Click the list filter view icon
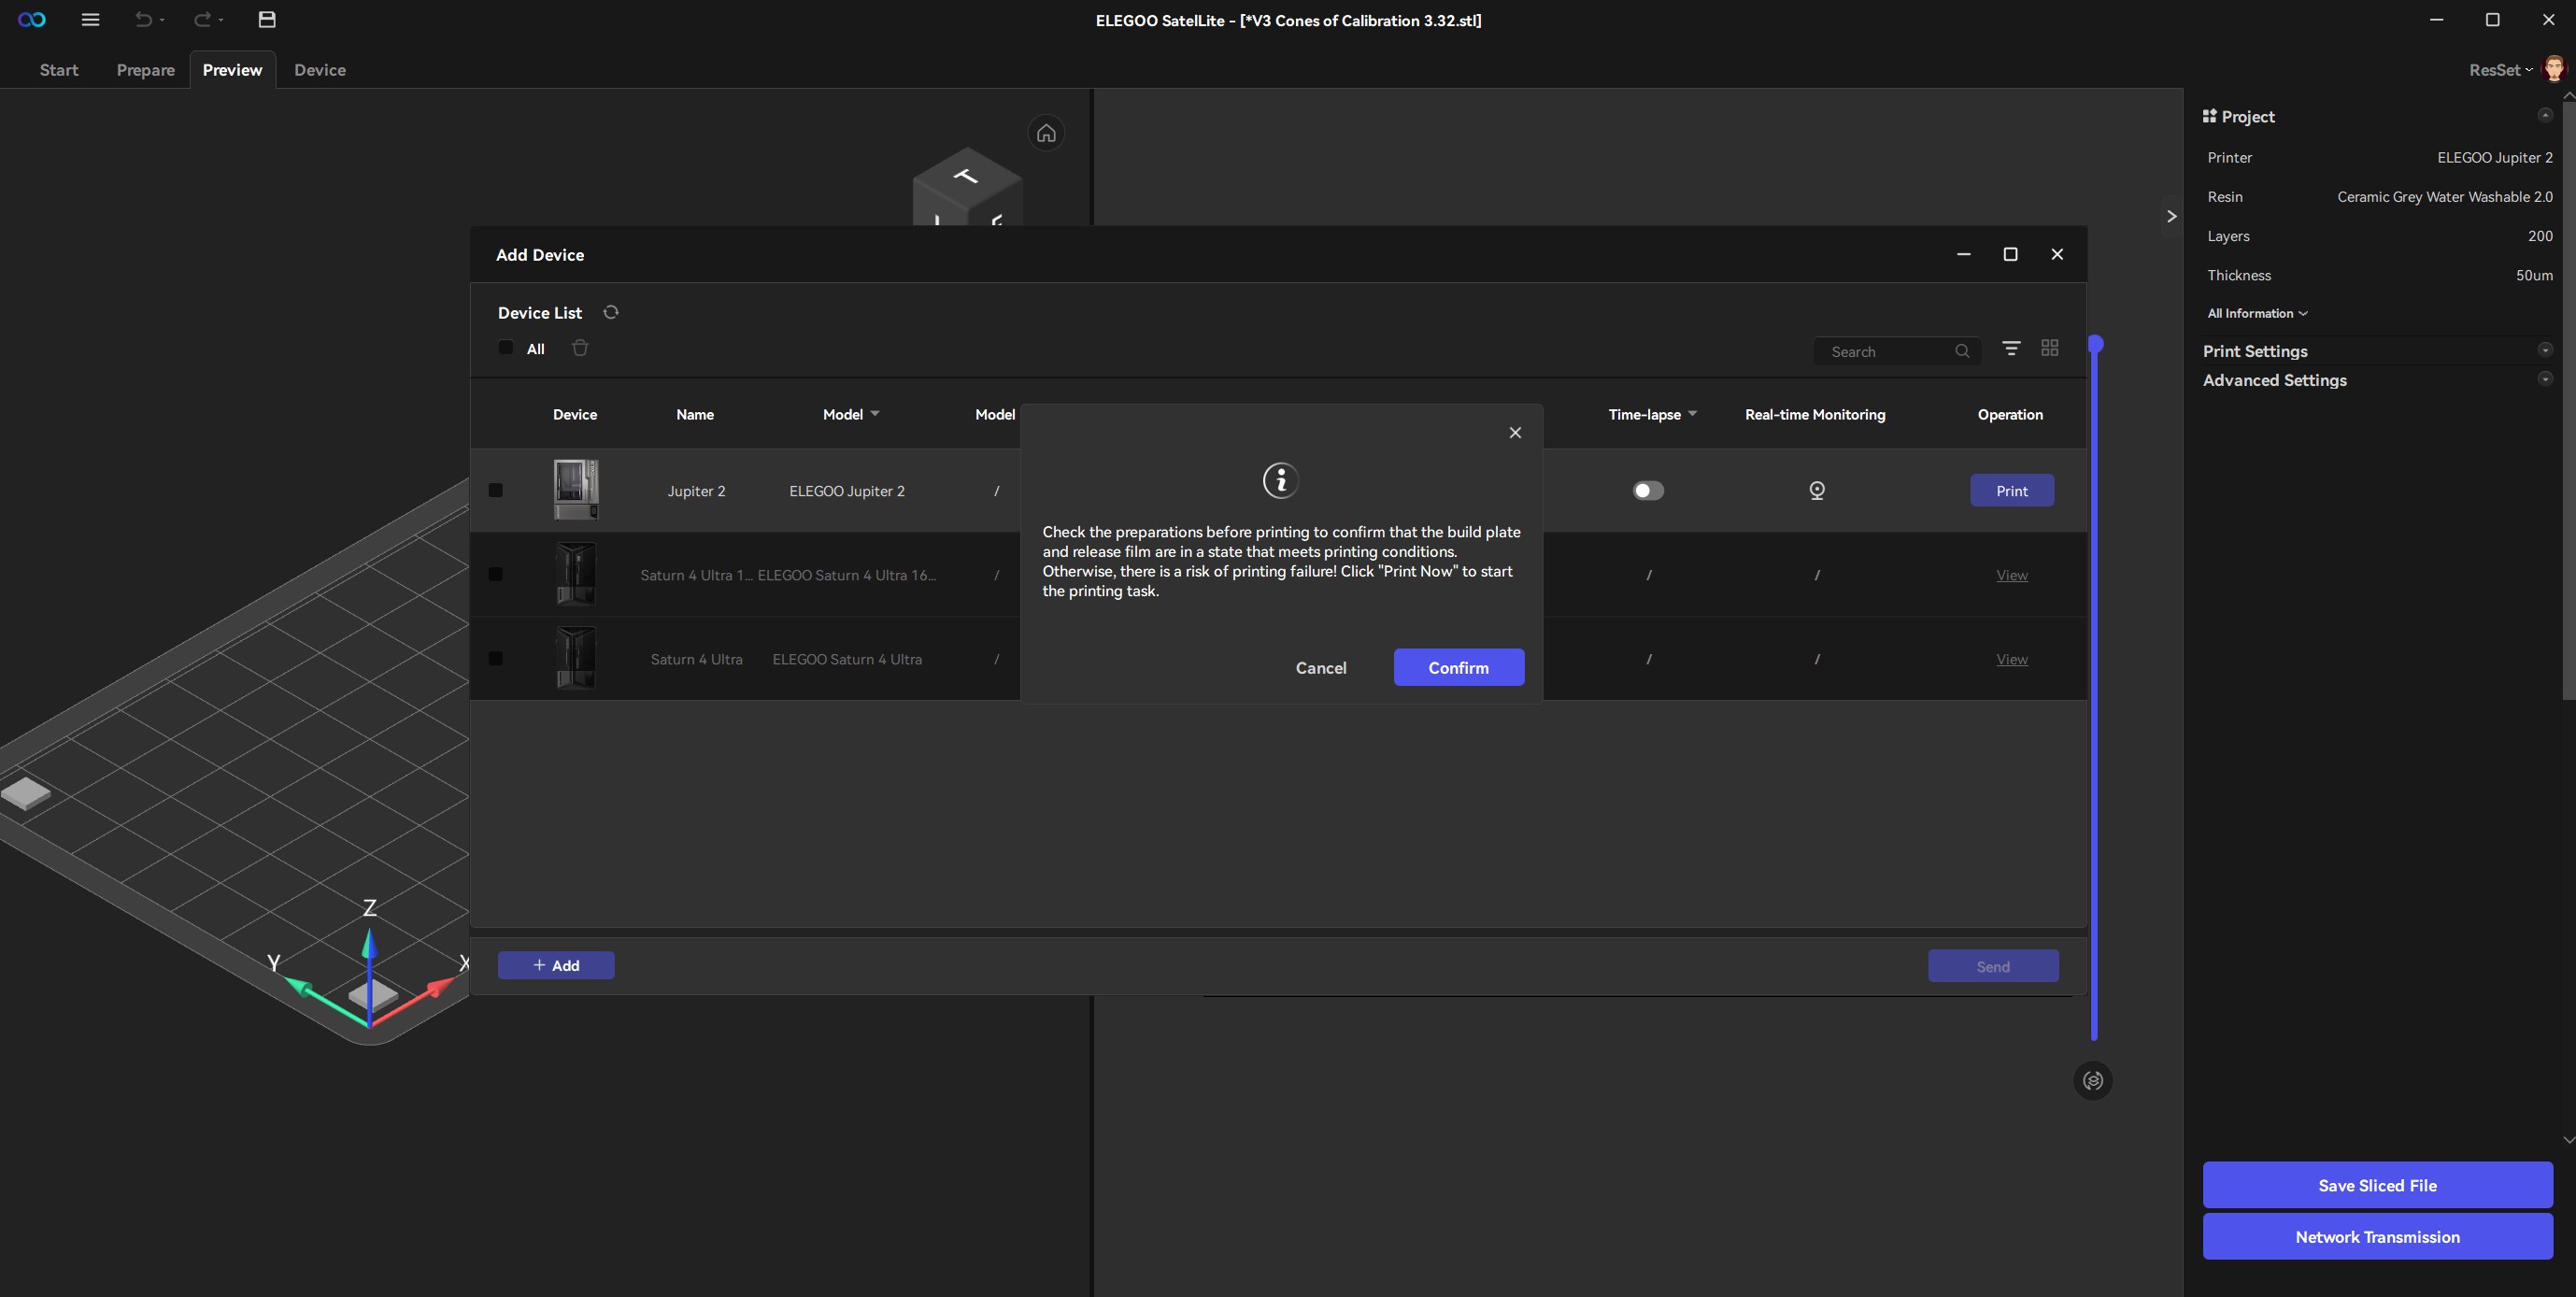2576x1297 pixels. pos(2011,348)
